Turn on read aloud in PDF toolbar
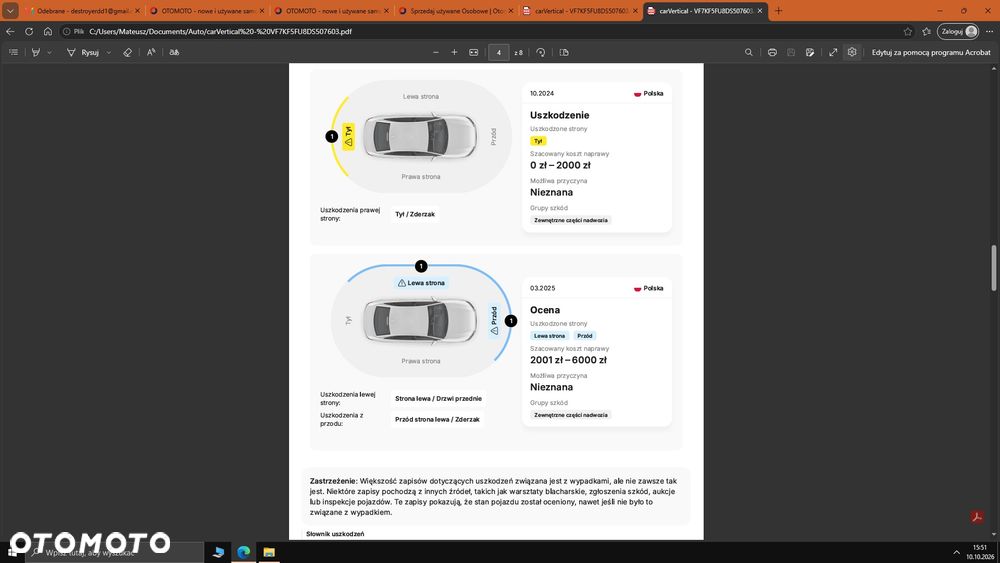1000x563 pixels. coord(151,52)
